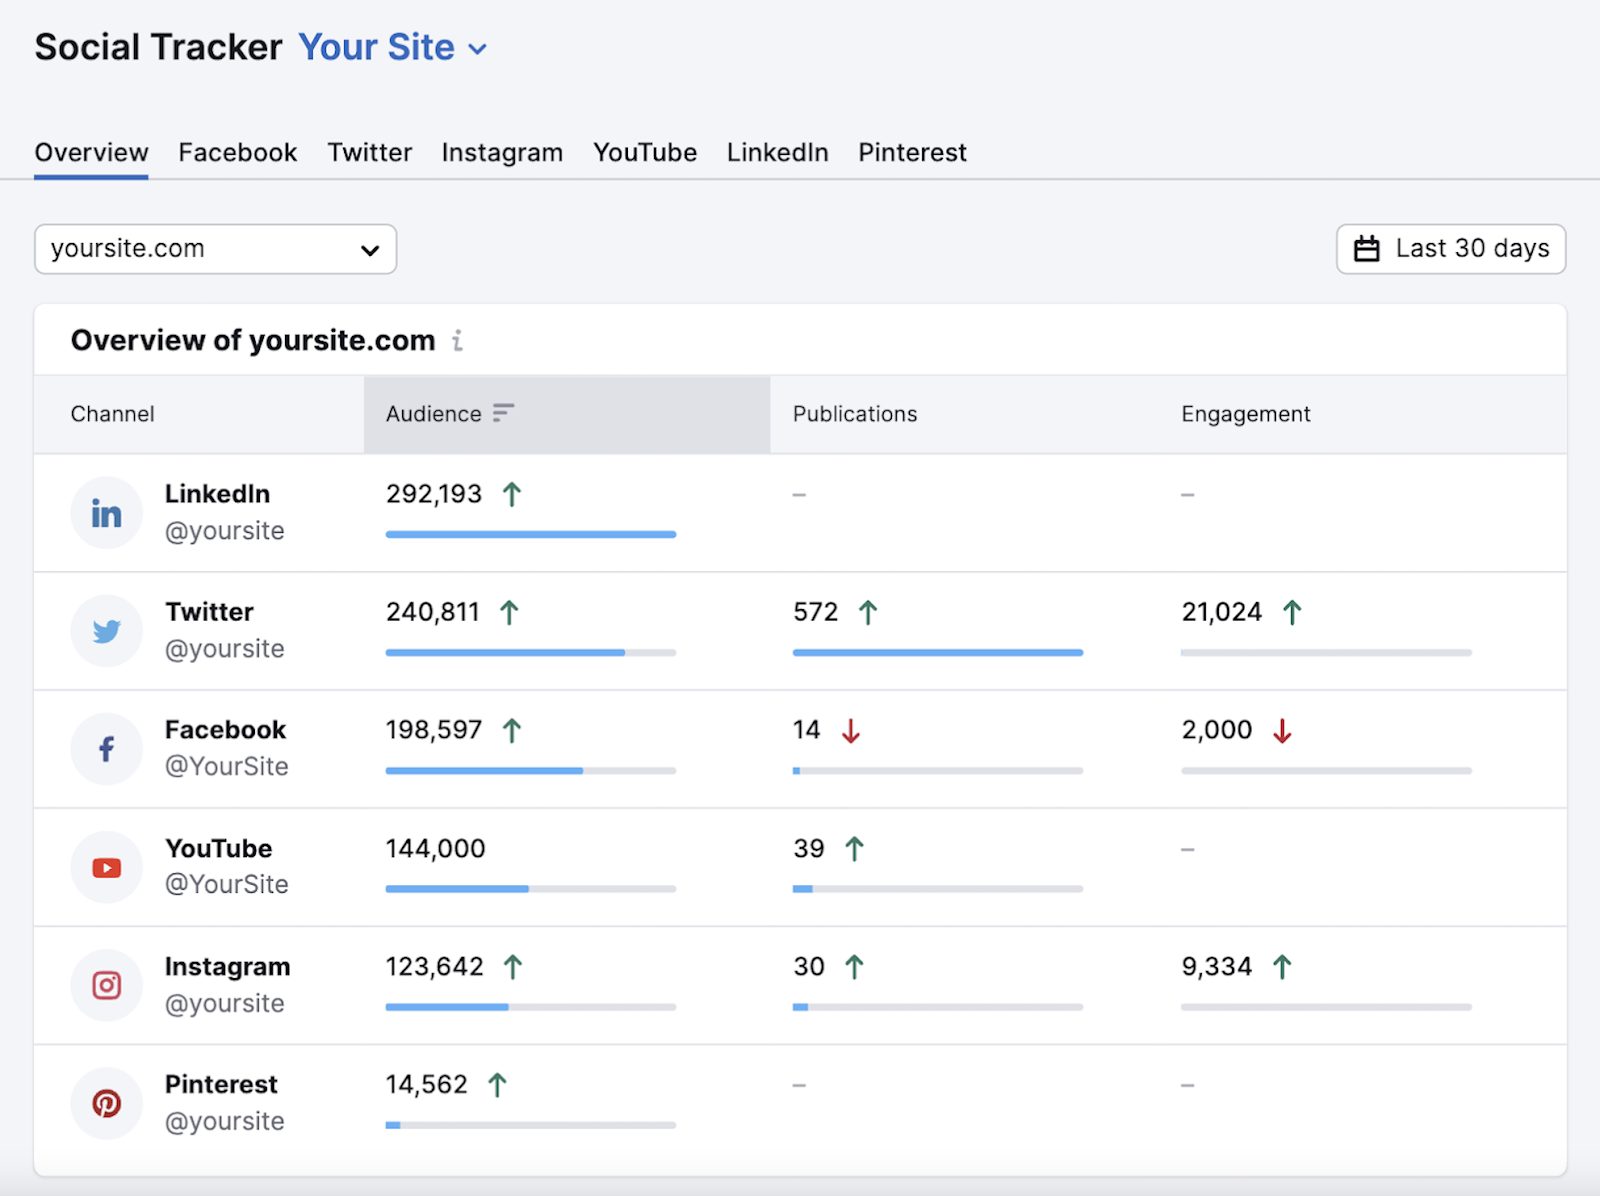The height and width of the screenshot is (1196, 1600).
Task: Click the Facebook channel icon
Action: point(106,749)
